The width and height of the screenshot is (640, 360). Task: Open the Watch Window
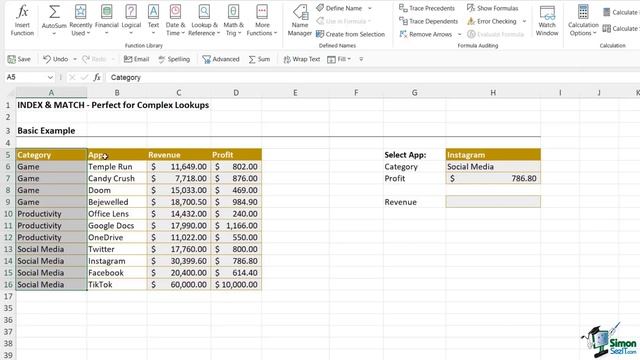547,20
